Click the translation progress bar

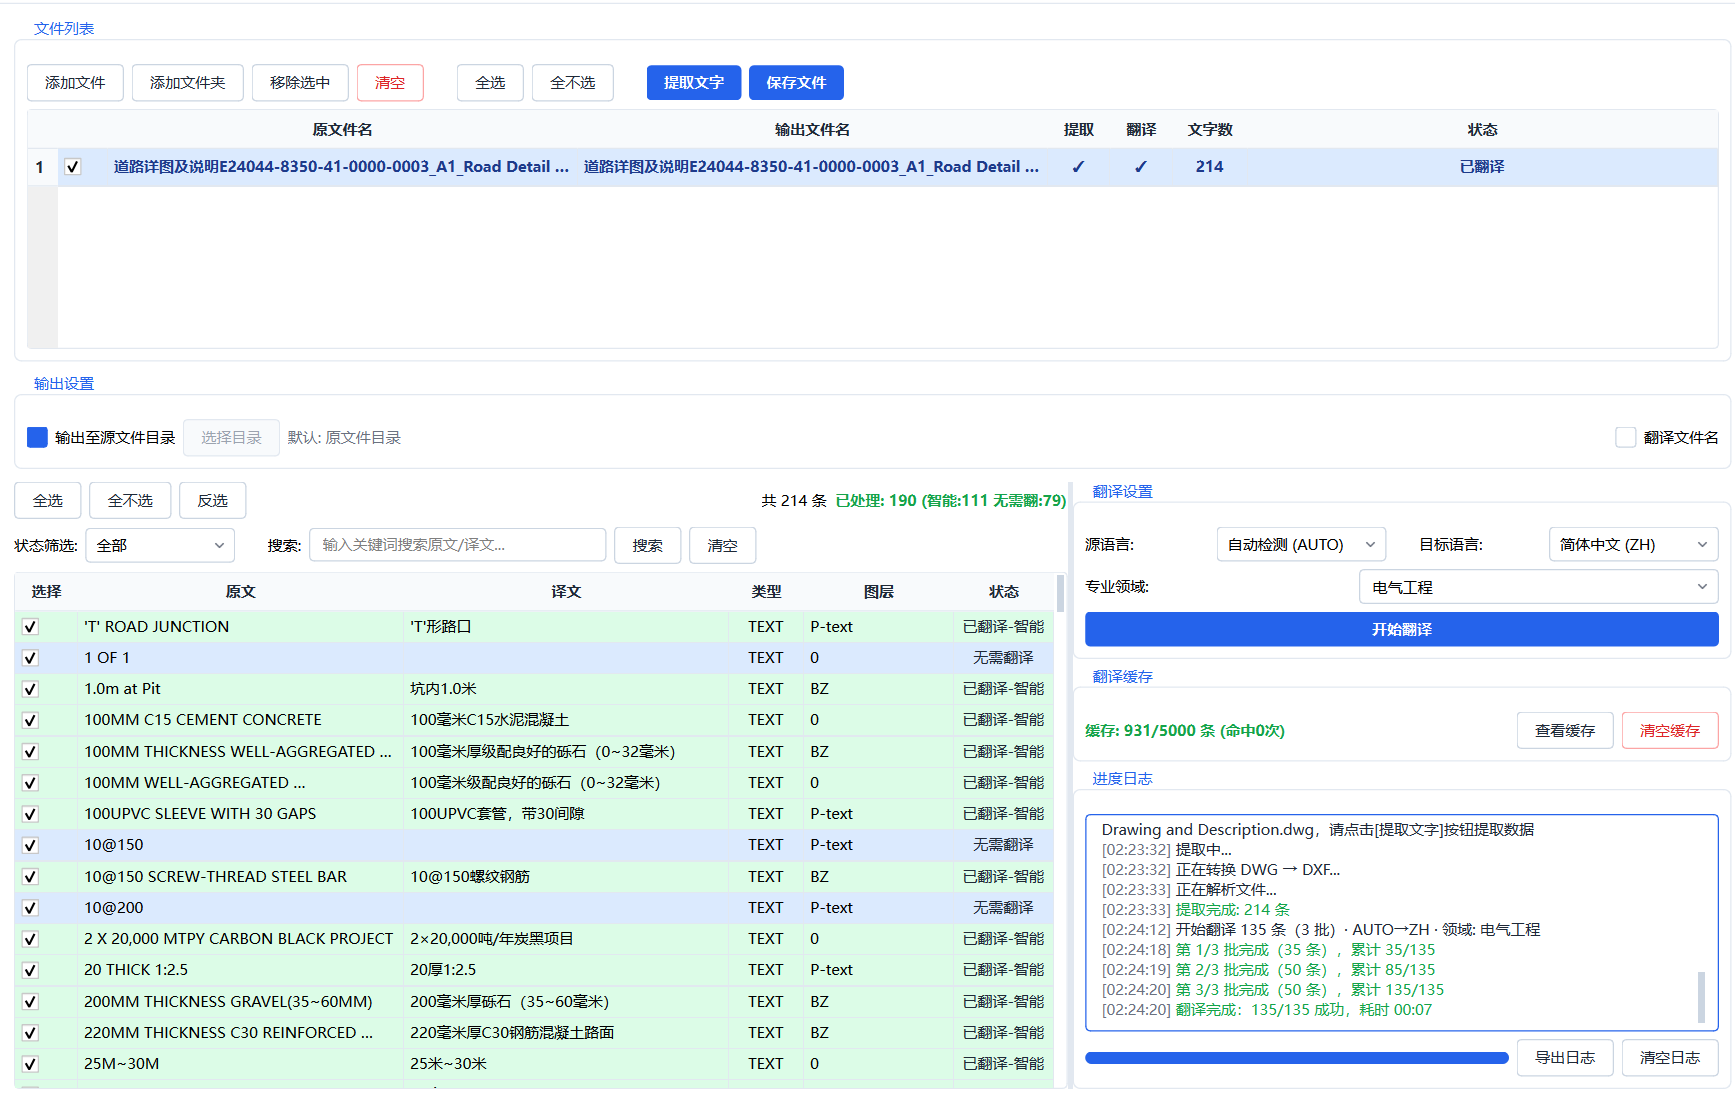click(x=1296, y=1058)
